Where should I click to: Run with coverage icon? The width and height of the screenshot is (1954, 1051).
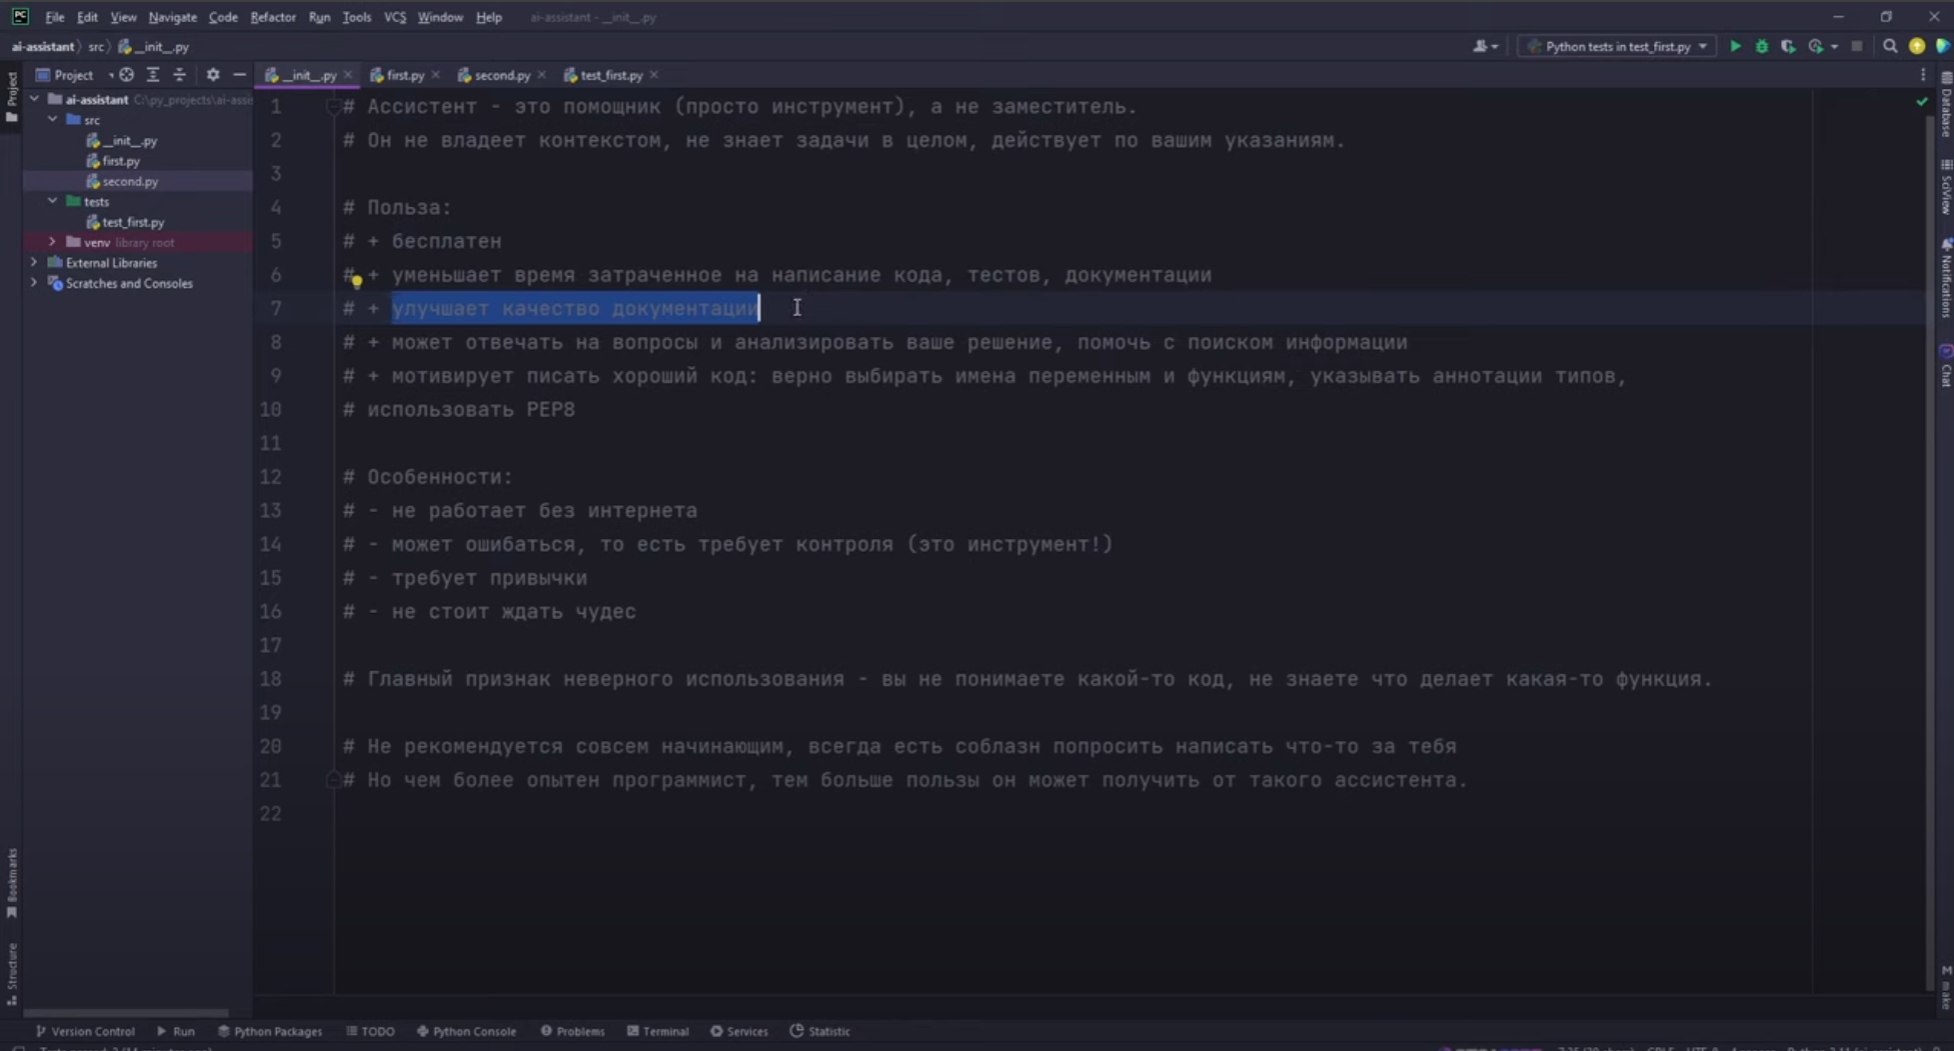1788,46
